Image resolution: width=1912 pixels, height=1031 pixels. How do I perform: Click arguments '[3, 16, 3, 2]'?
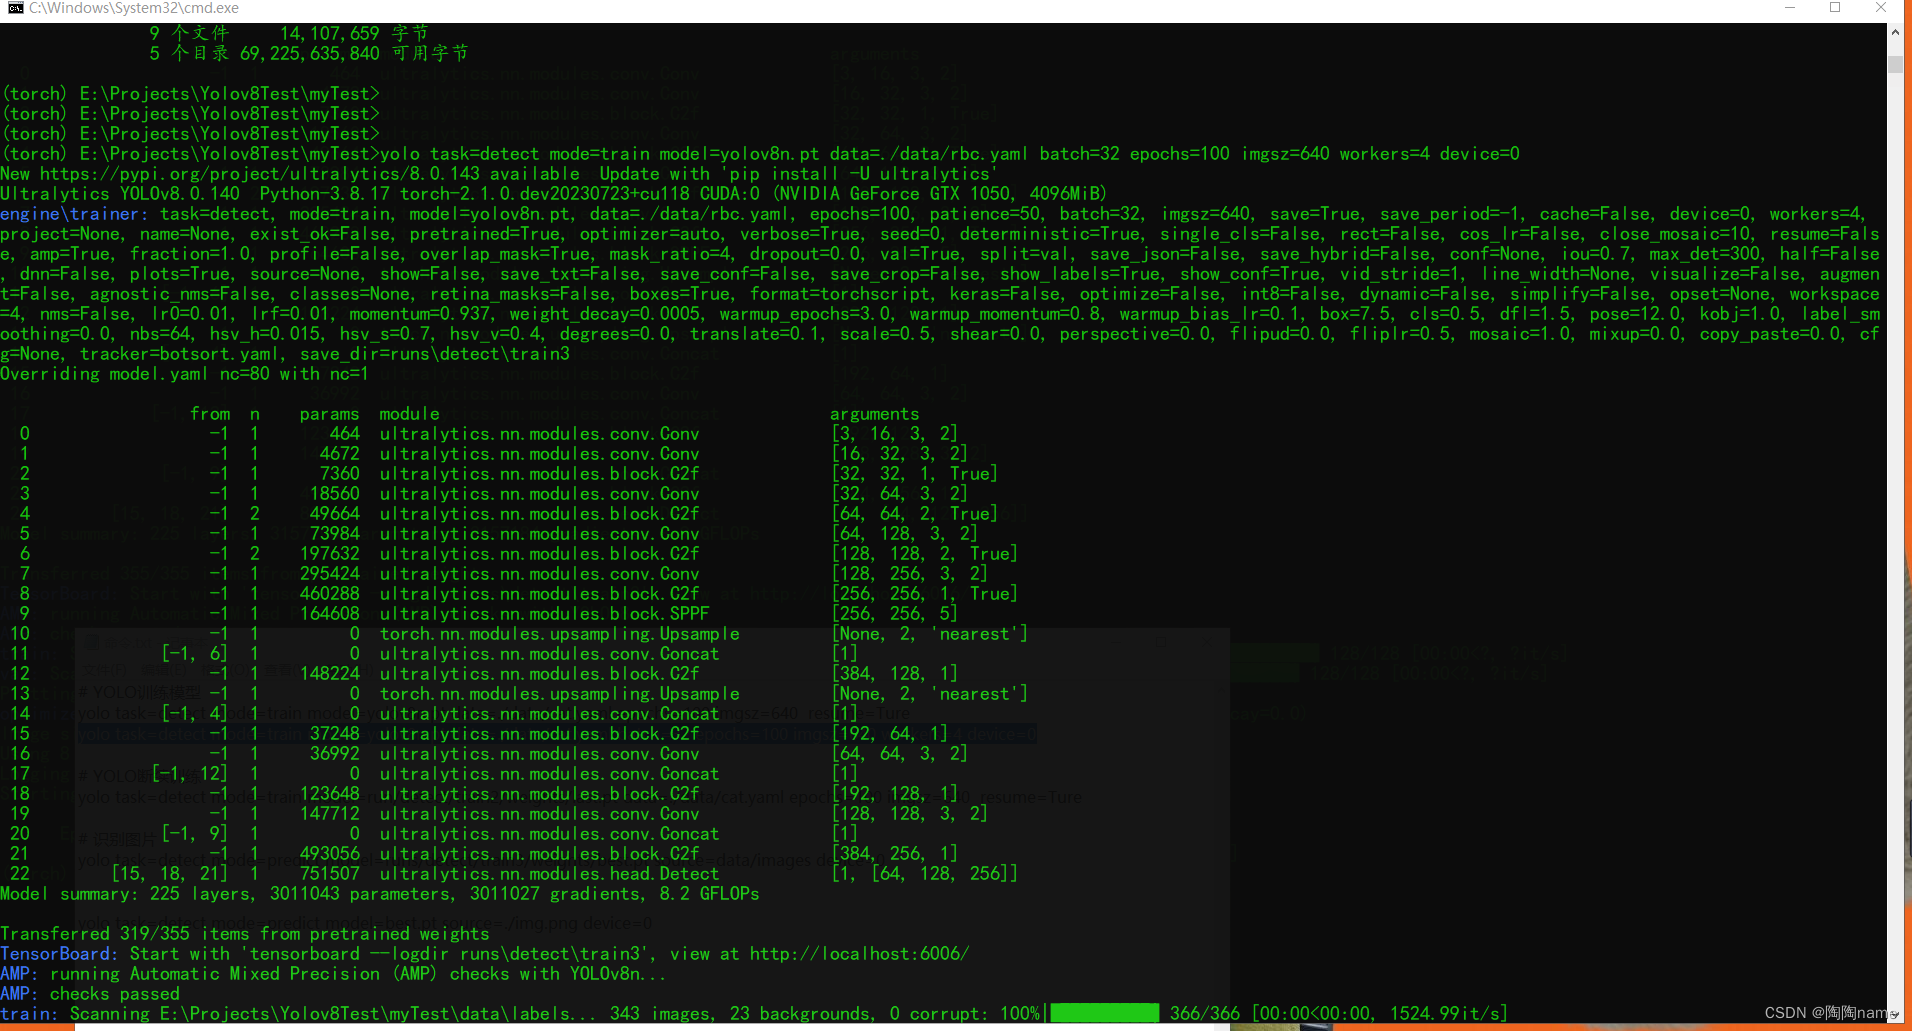894,434
